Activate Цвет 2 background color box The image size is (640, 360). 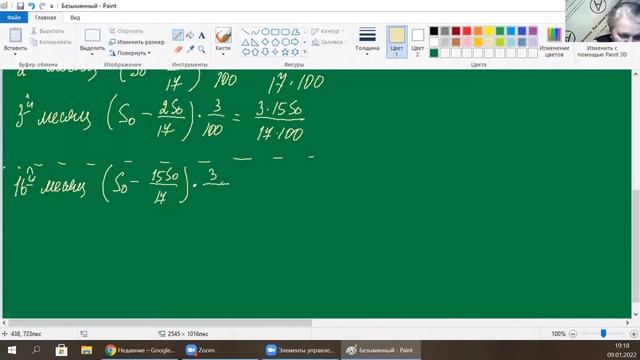coord(418,42)
